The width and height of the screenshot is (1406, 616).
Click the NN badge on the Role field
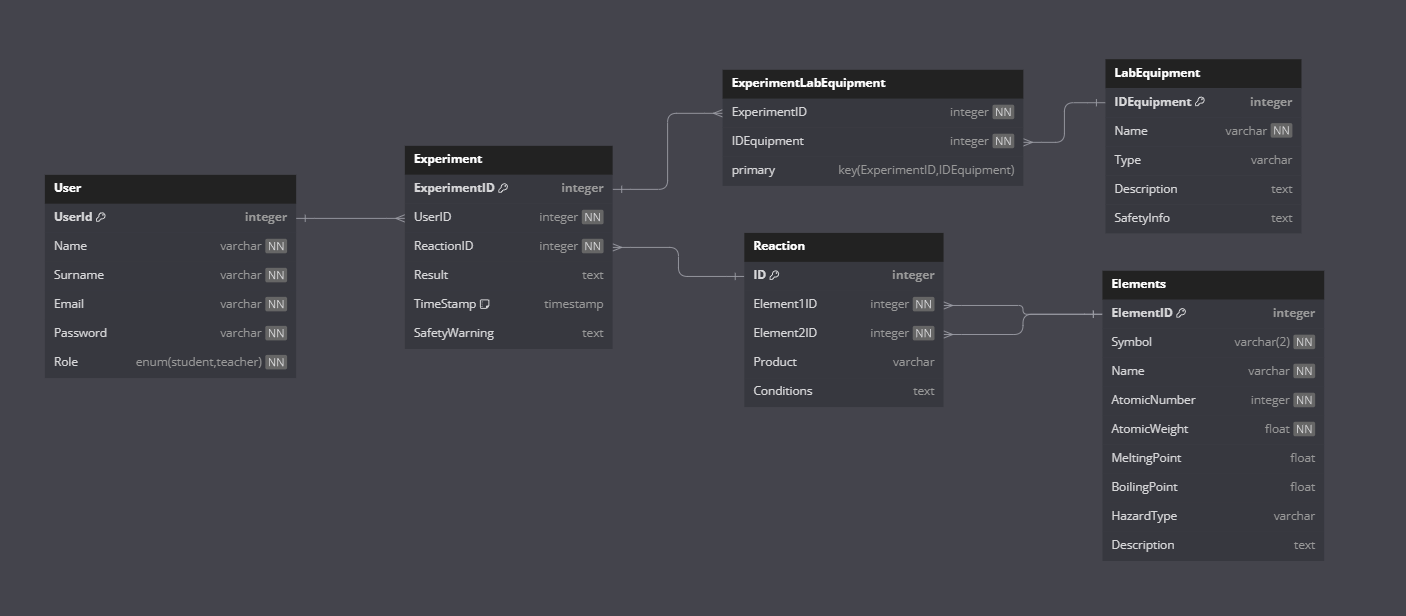pos(276,362)
